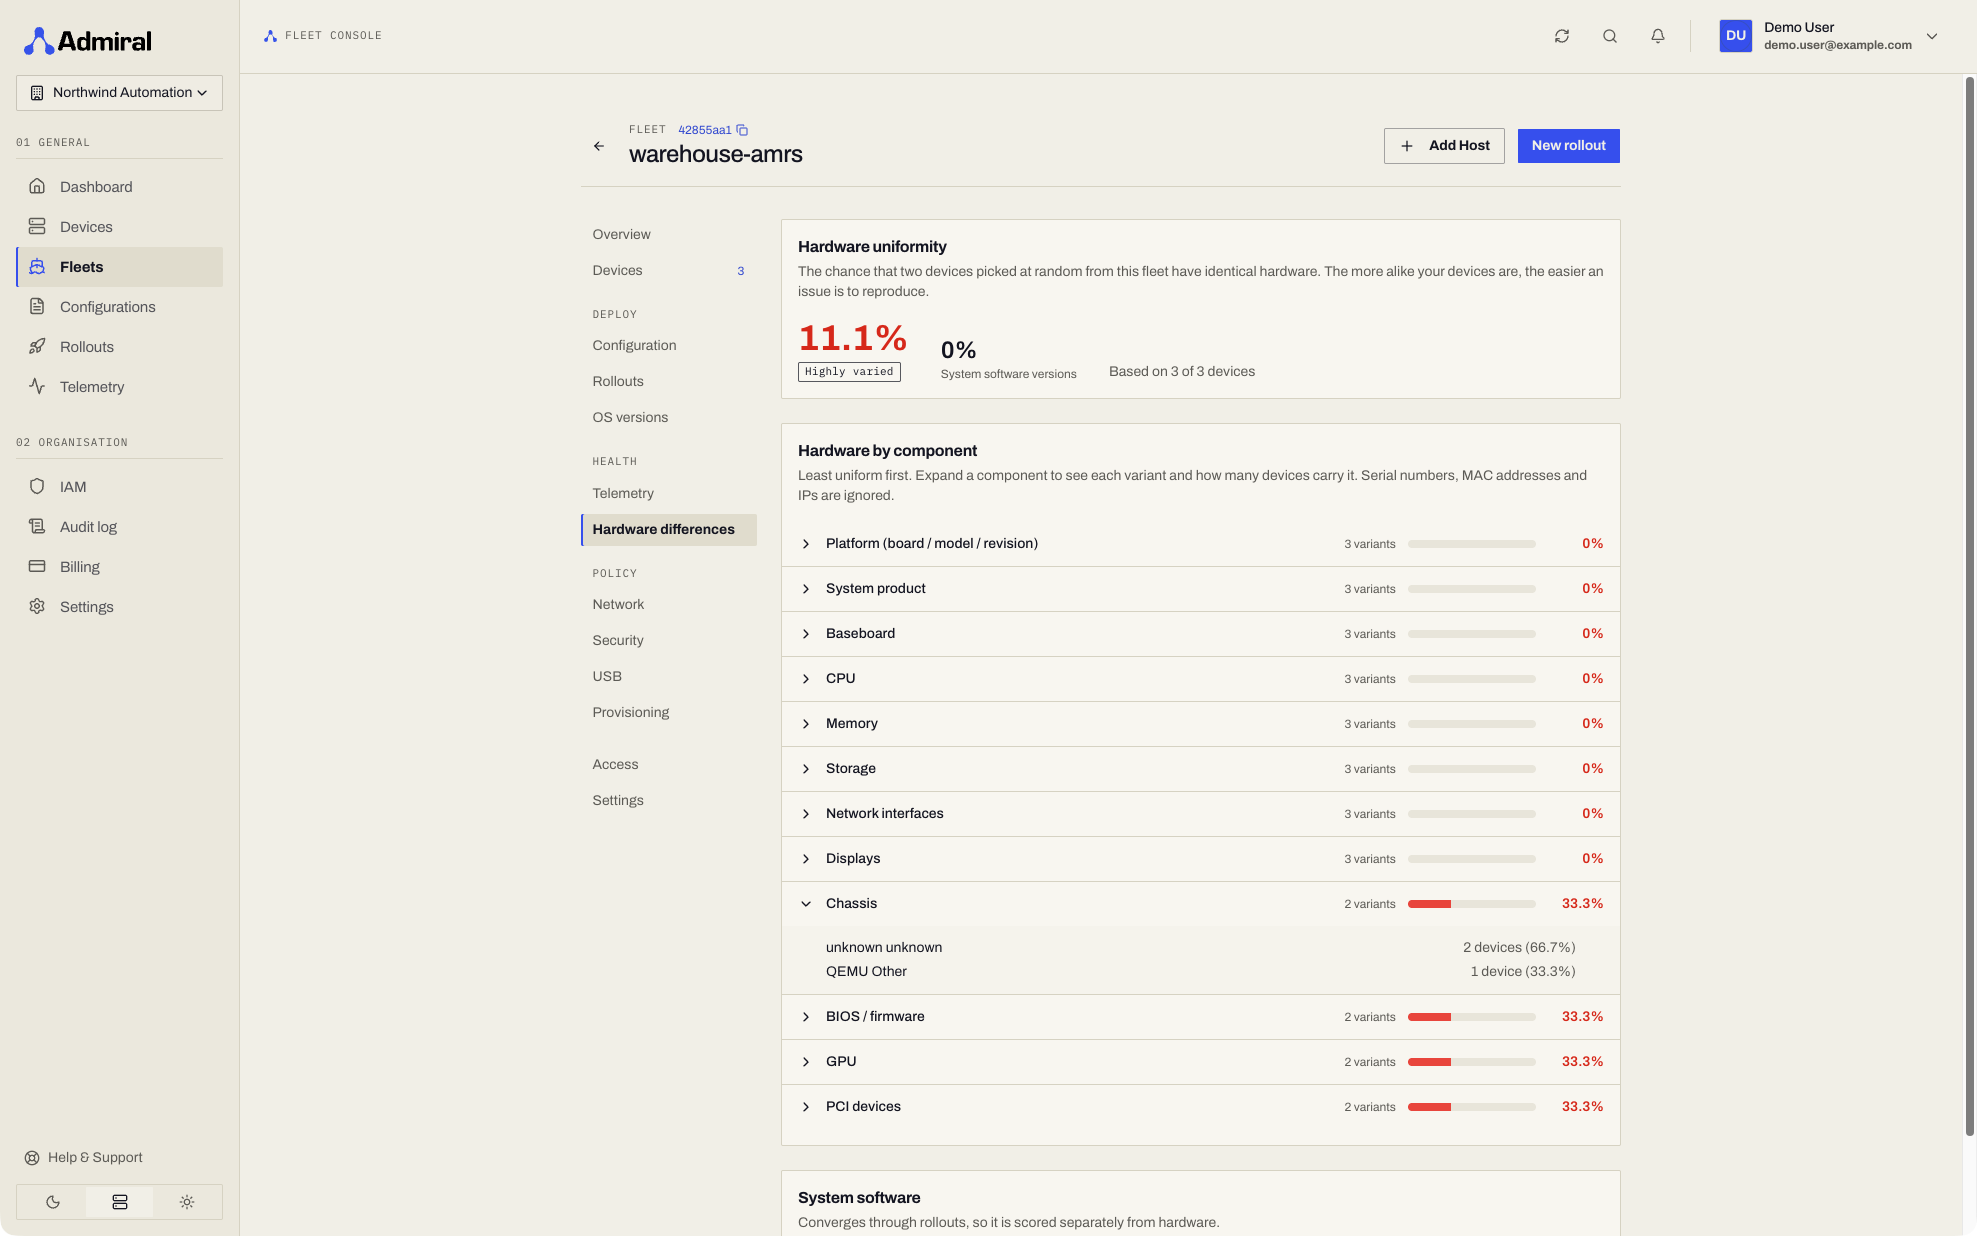Go back using the arrow icon
The width and height of the screenshot is (1977, 1236).
[599, 146]
